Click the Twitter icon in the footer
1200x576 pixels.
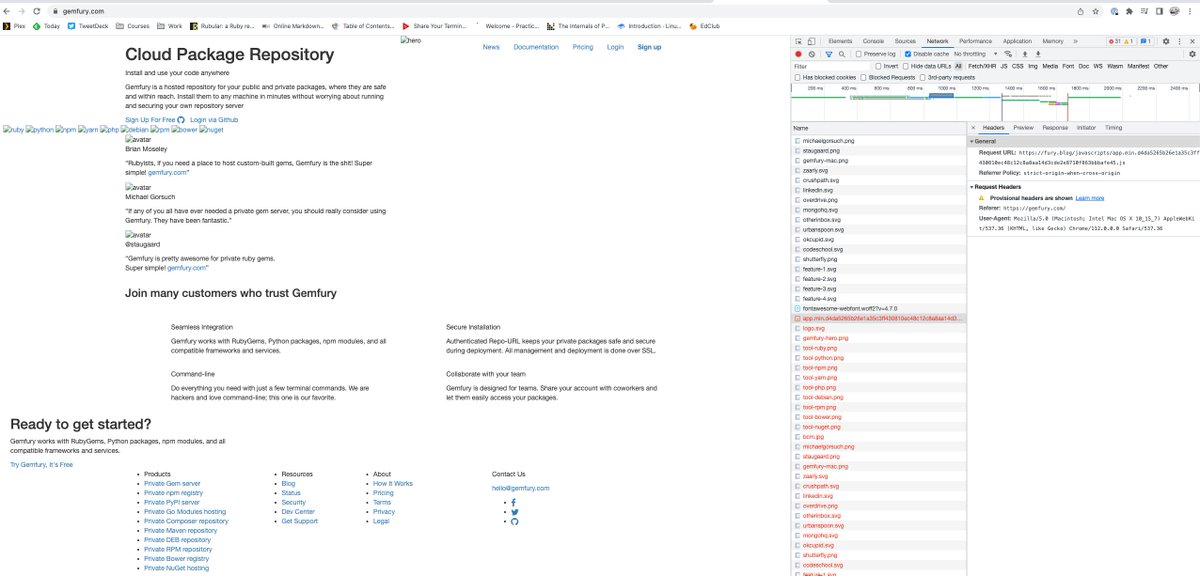point(514,512)
